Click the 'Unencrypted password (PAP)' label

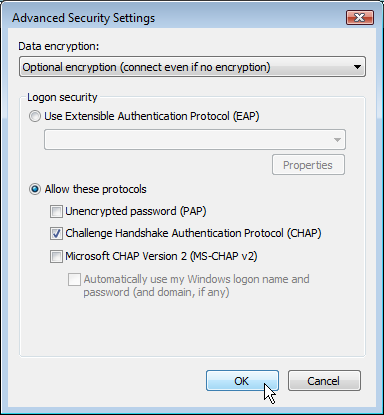[136, 211]
